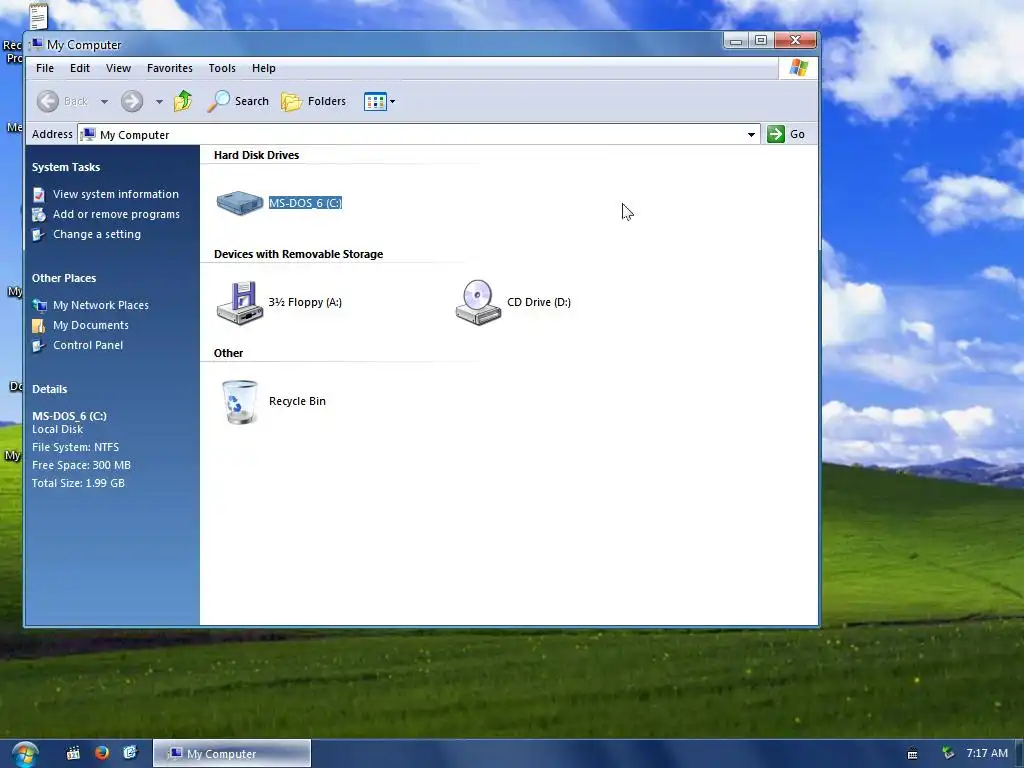This screenshot has height=768, width=1024.
Task: Select the 3½ Floppy (A:) drive icon
Action: (240, 302)
